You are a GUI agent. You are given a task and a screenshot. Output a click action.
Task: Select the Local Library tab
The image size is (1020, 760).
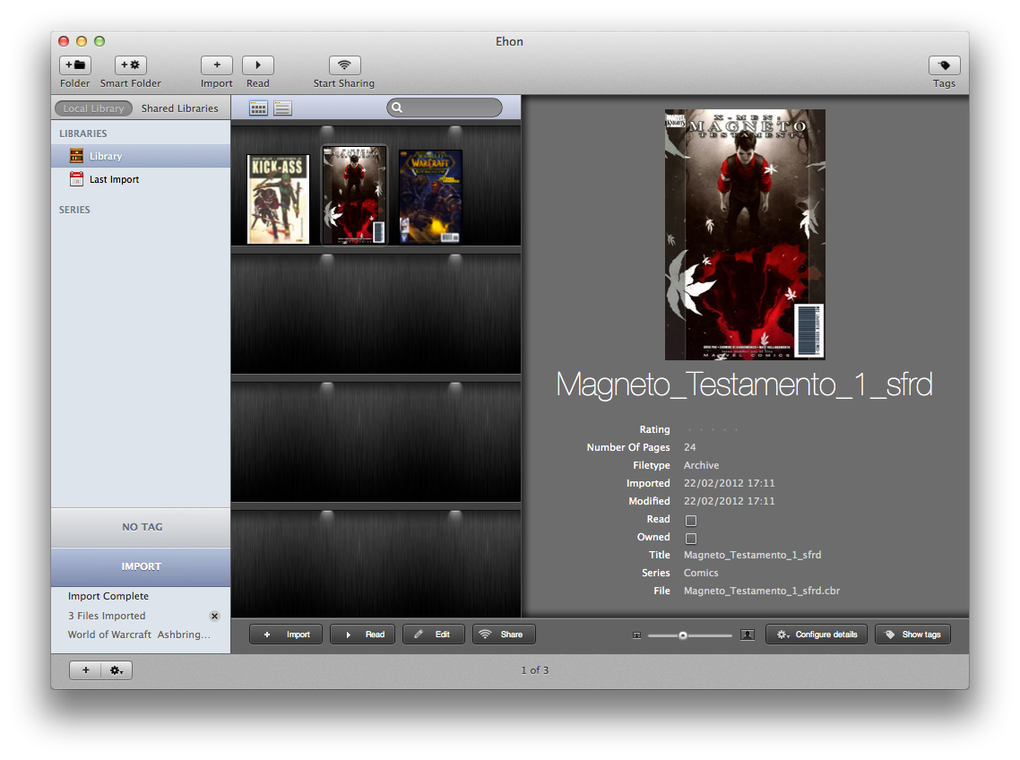point(94,108)
